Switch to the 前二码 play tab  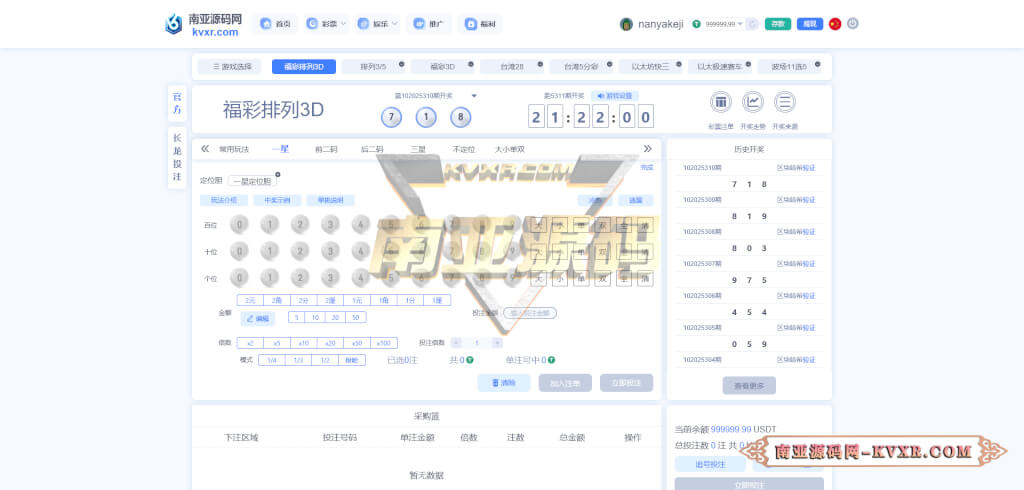[x=326, y=148]
